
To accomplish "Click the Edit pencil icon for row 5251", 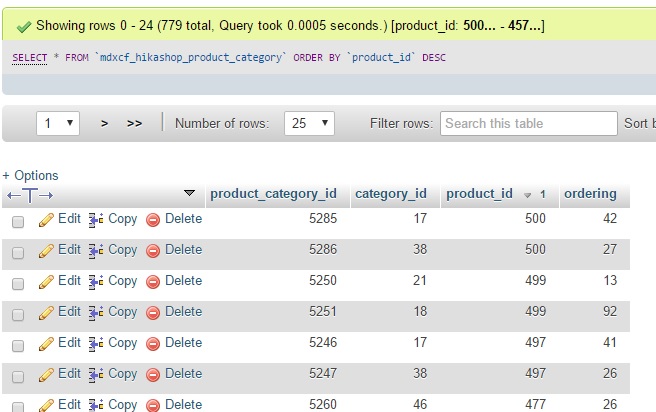I will point(46,313).
